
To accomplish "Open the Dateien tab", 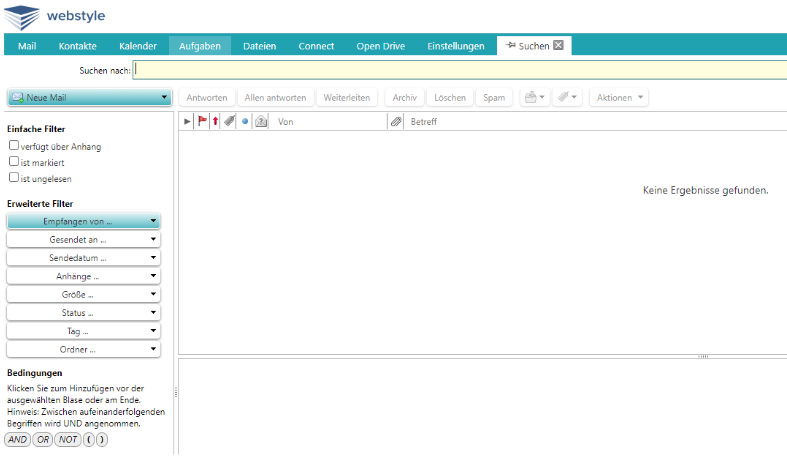I will (x=259, y=46).
